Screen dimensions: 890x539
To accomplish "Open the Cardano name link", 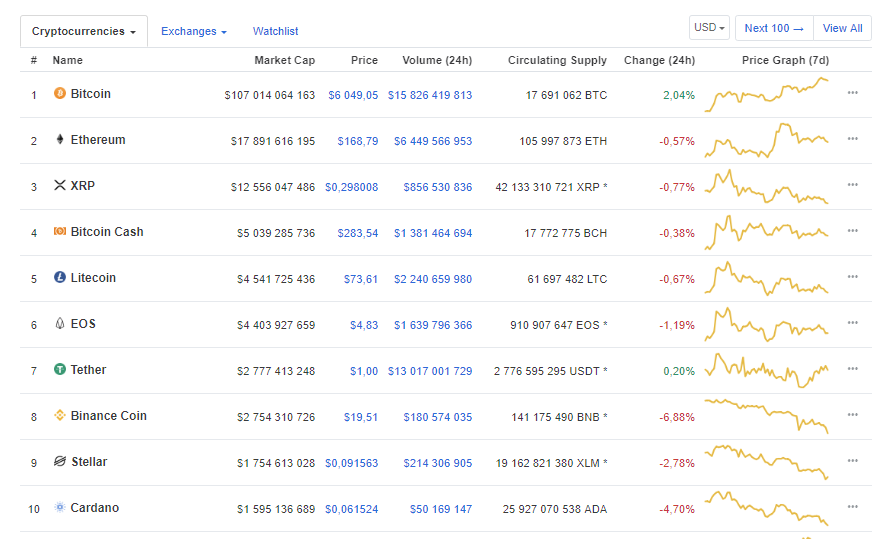I will pos(95,507).
